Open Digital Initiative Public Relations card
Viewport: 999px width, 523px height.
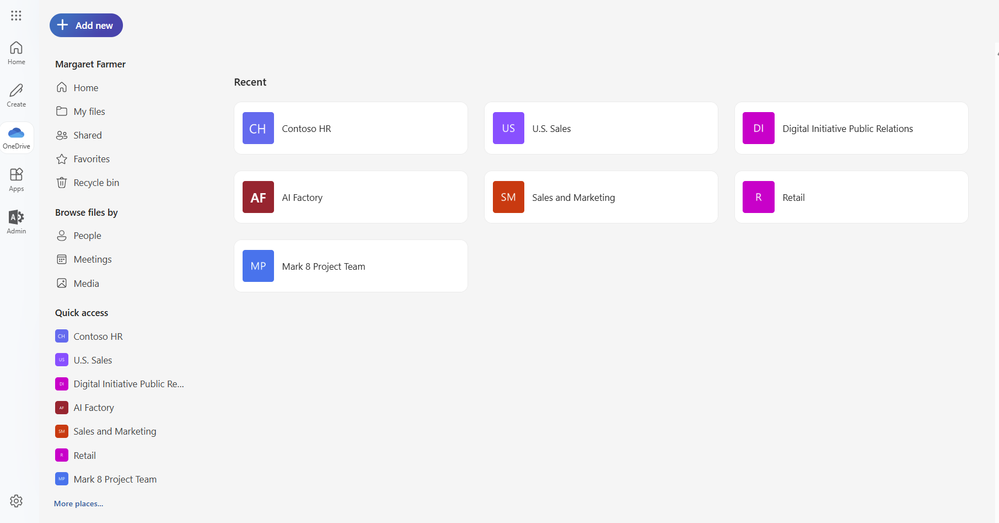click(x=850, y=128)
